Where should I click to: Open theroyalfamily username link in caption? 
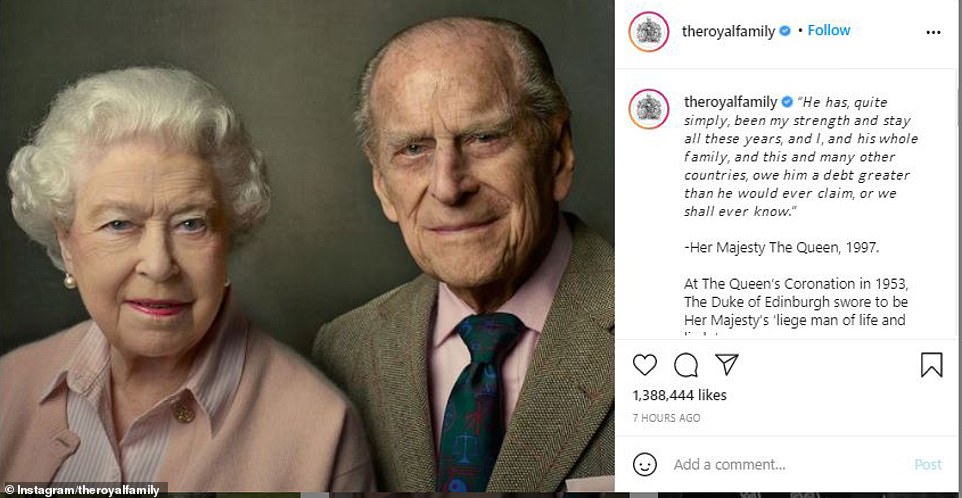[x=729, y=102]
